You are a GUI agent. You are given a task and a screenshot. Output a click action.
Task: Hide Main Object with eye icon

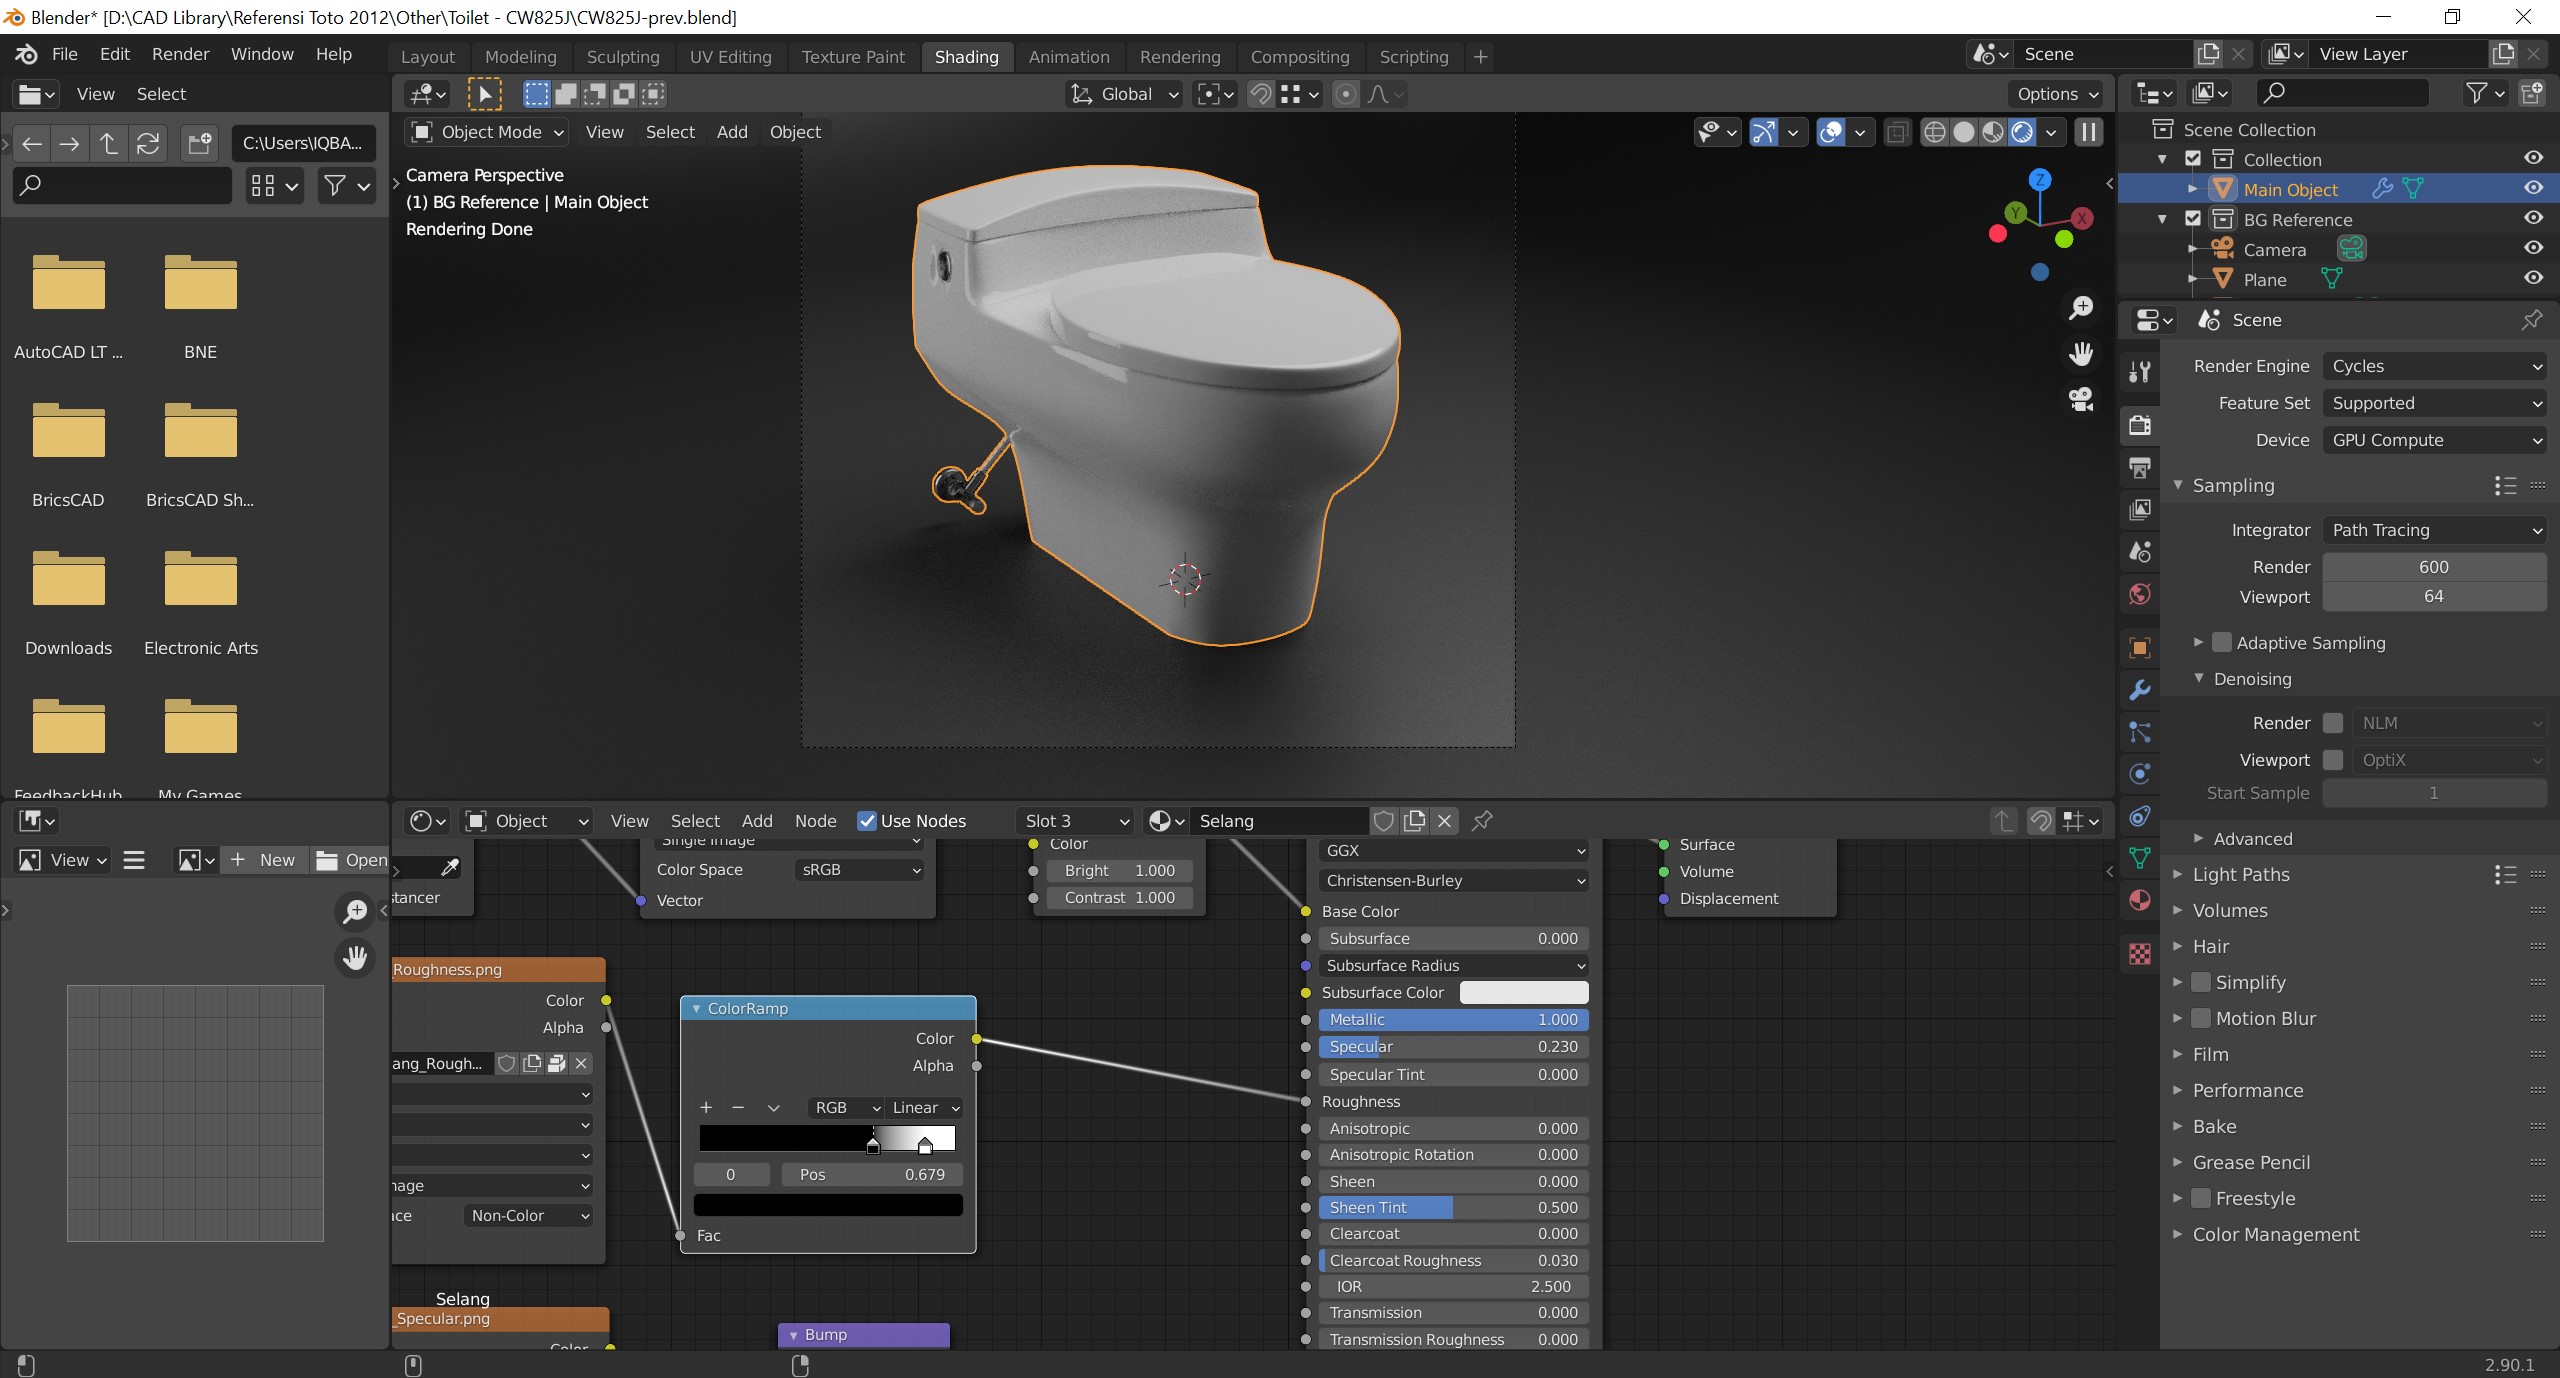(2533, 188)
